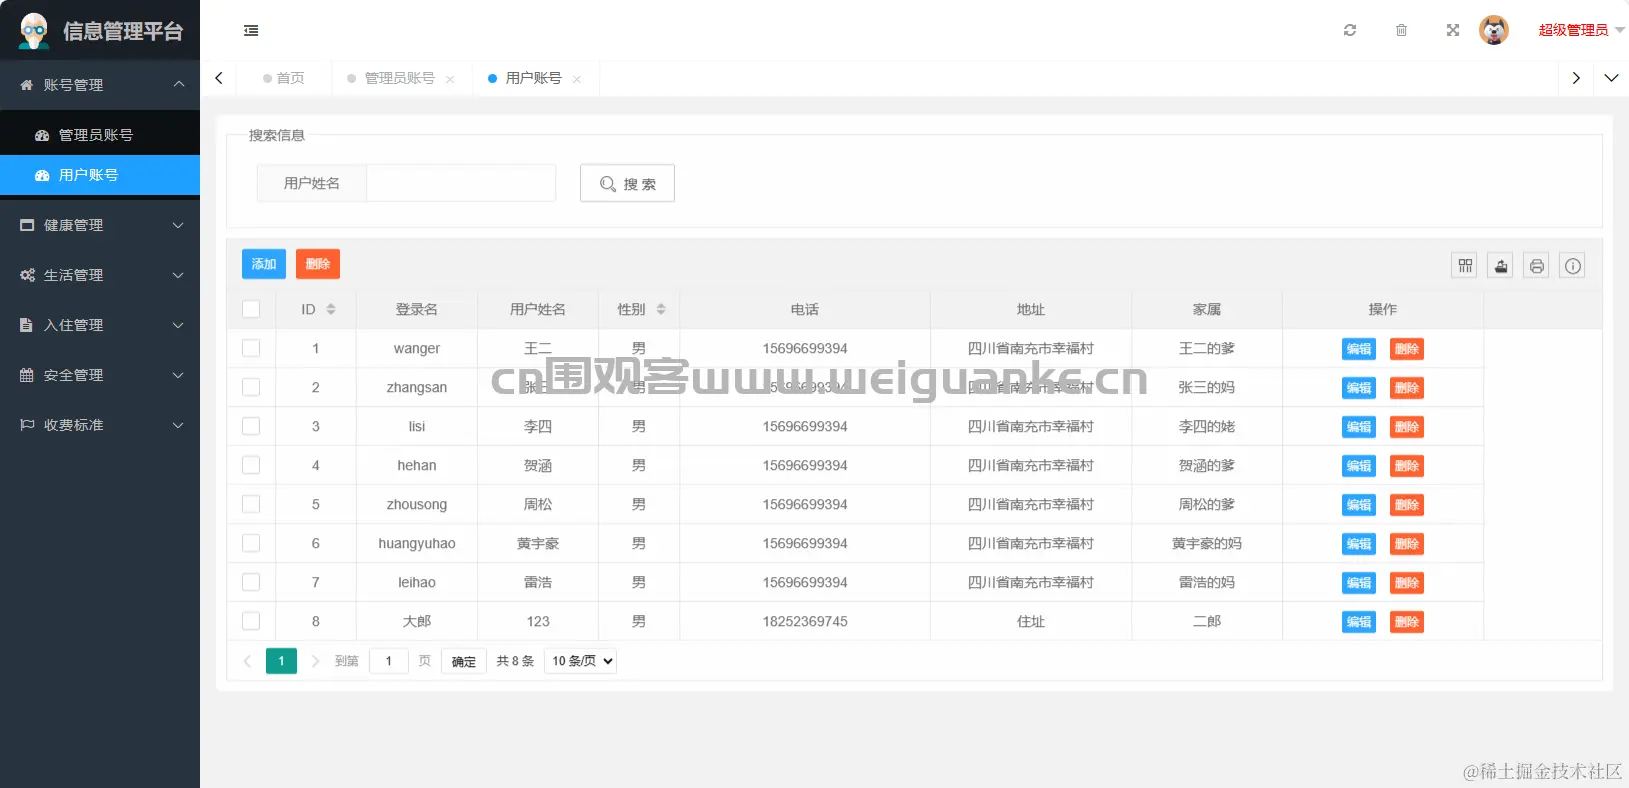Click the phone number 18252369745 cell
1629x788 pixels.
pos(805,621)
